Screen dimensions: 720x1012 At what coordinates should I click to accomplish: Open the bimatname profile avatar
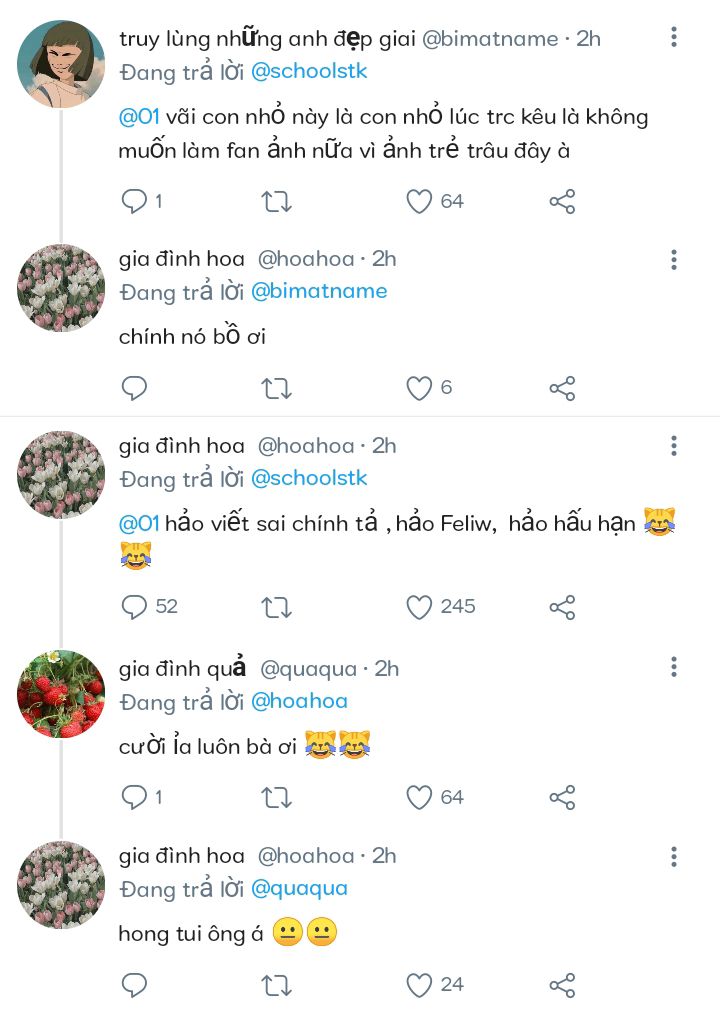[x=61, y=64]
